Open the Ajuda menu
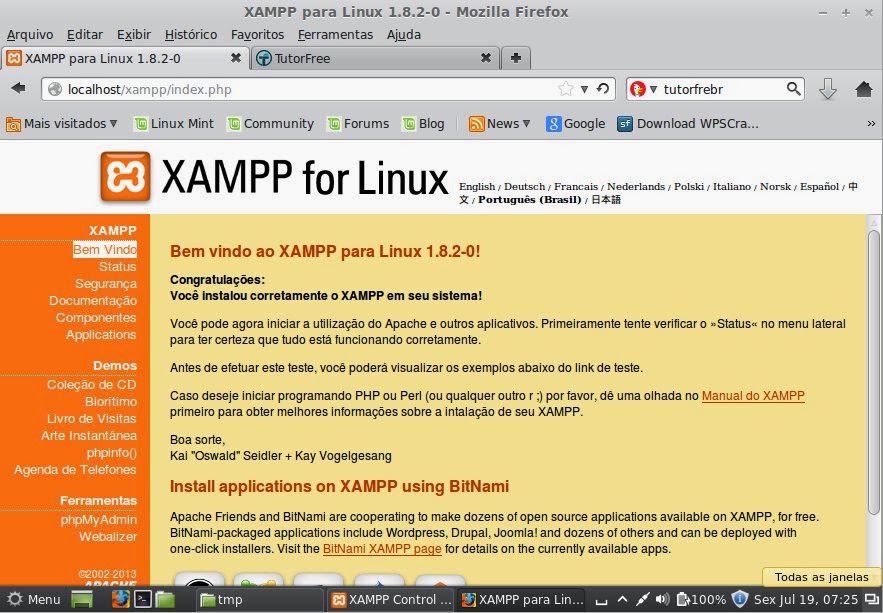The height and width of the screenshot is (613, 883). (404, 35)
